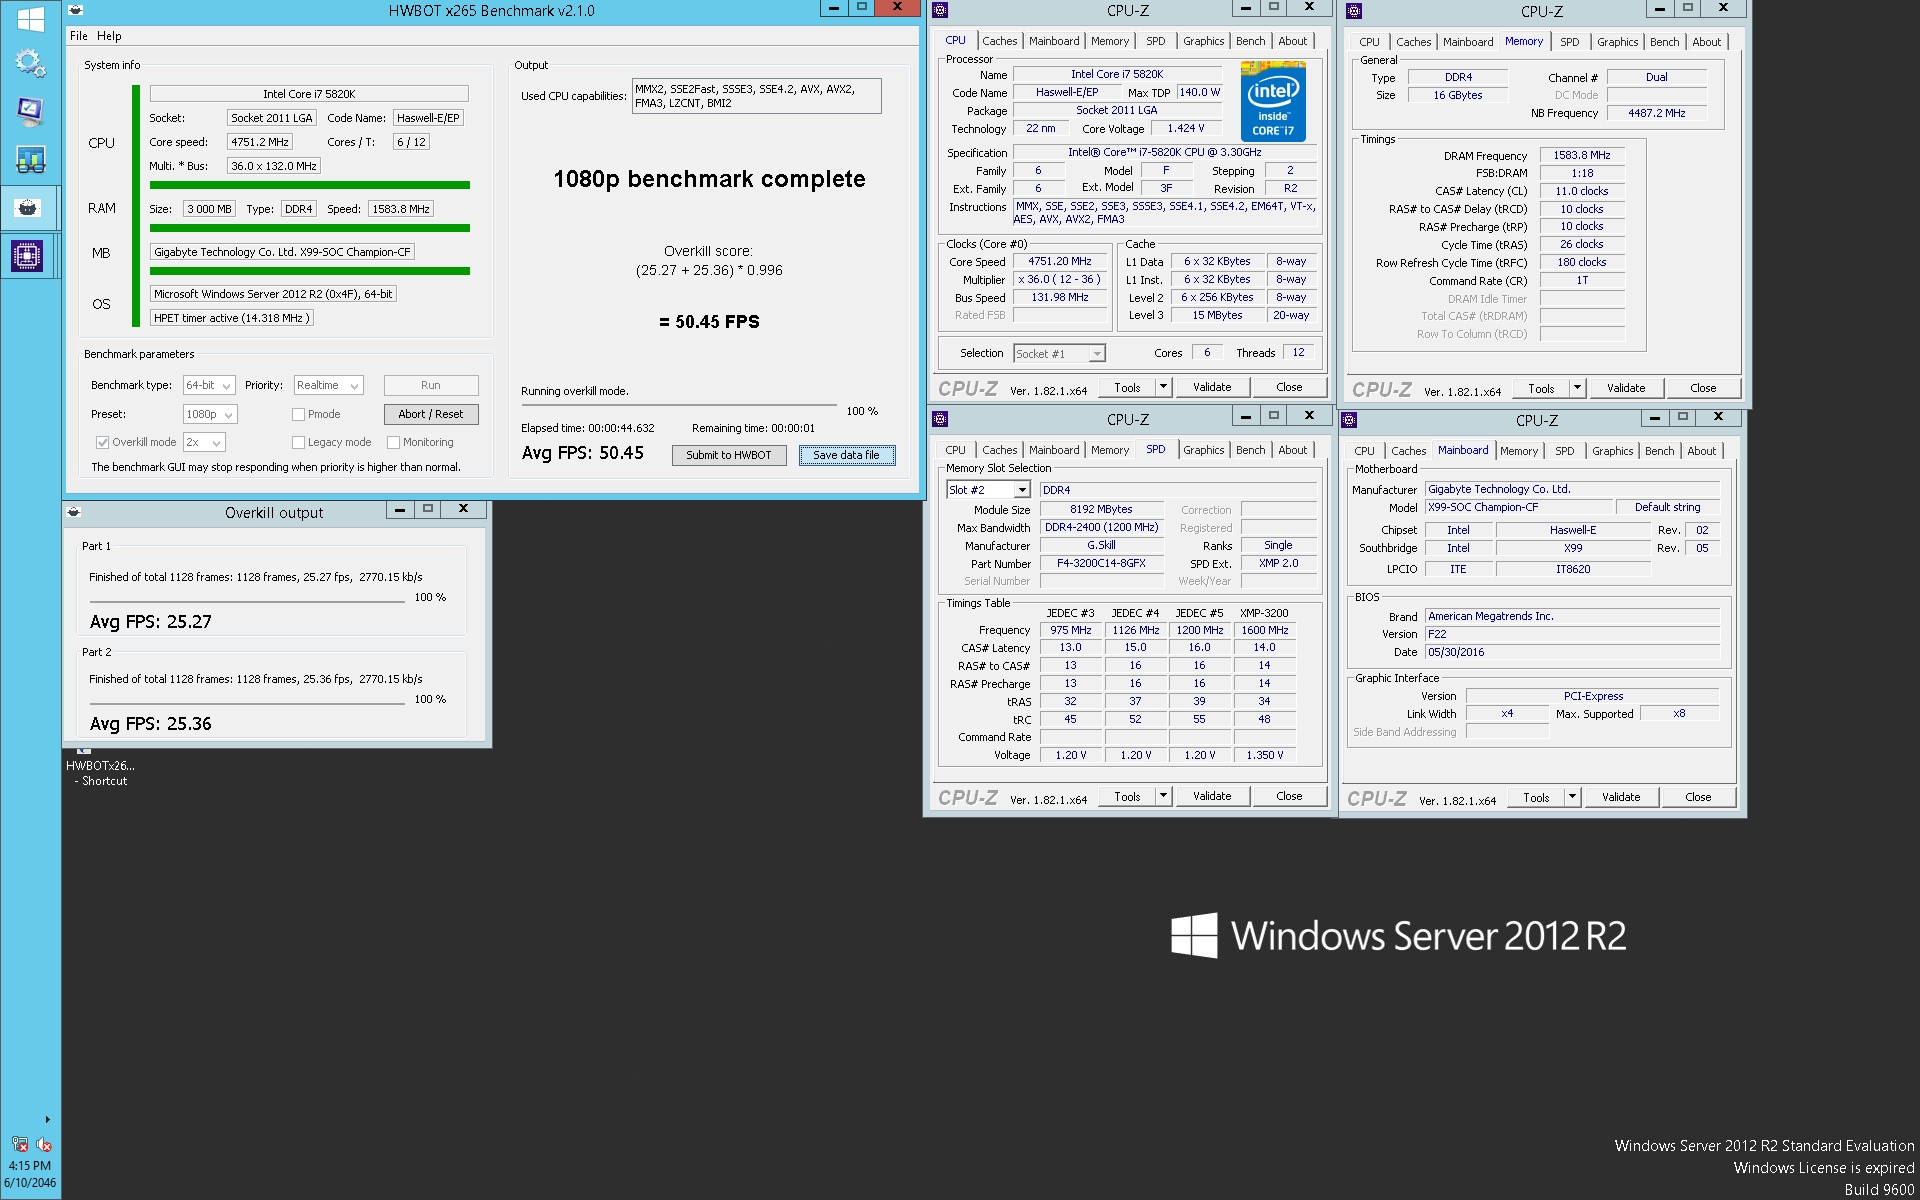The height and width of the screenshot is (1200, 1920).
Task: Switch to Bench tab in CPU-Z Memory-tab window
Action: click(x=1664, y=42)
